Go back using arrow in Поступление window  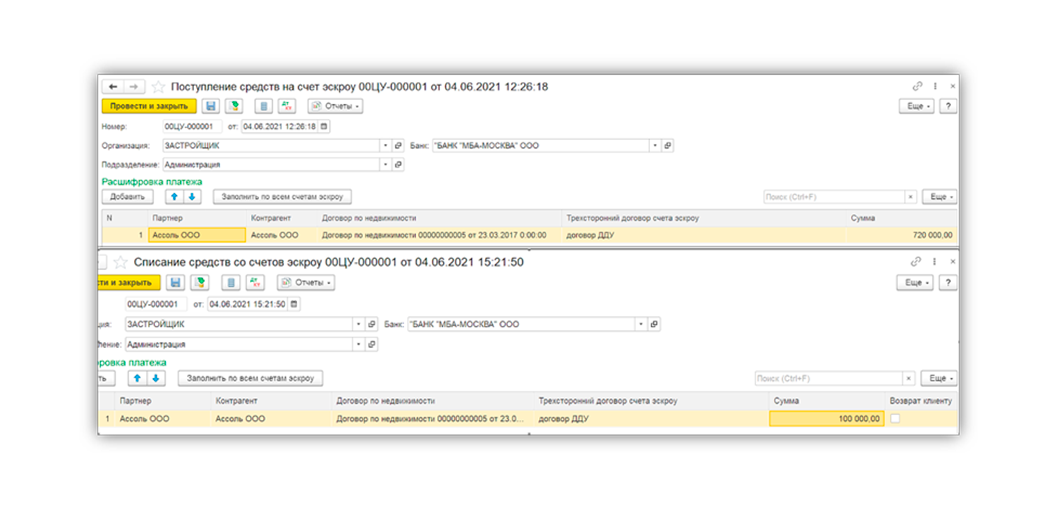[x=113, y=87]
